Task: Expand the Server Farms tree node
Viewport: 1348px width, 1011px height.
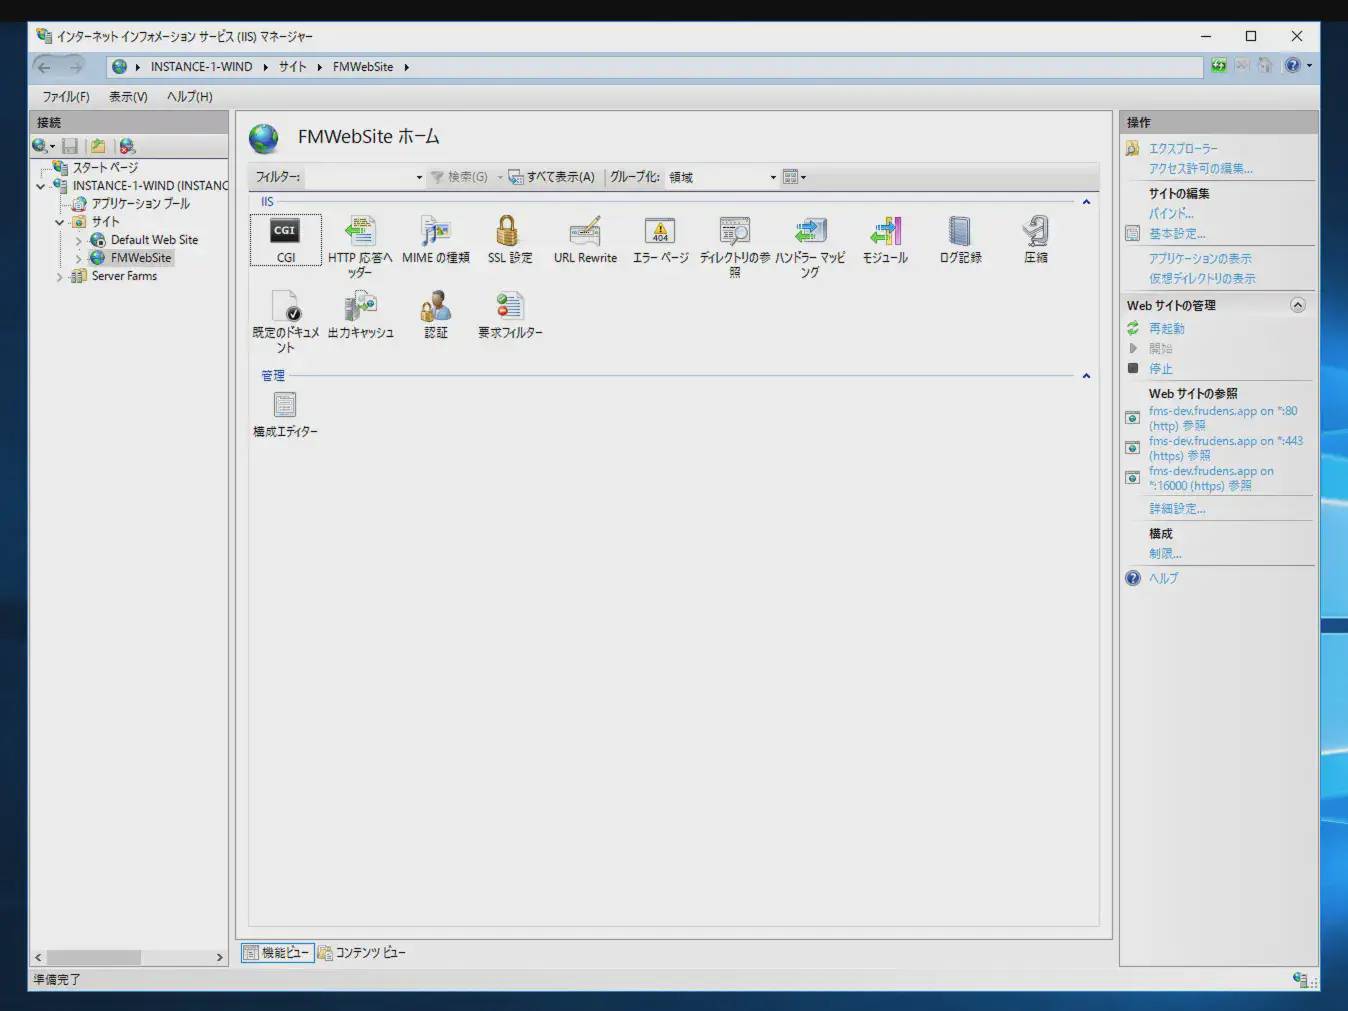Action: click(60, 276)
